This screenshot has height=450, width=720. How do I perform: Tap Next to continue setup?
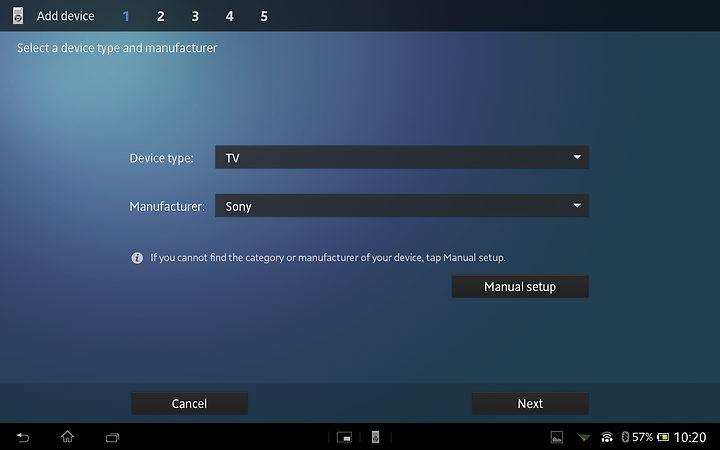tap(530, 404)
